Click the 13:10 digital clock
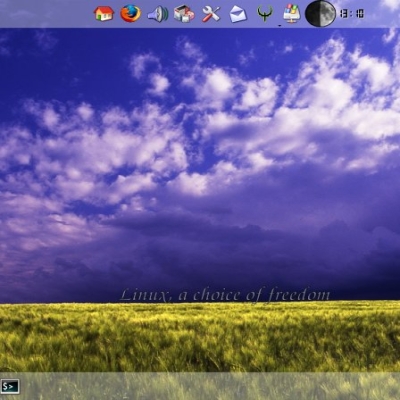The width and height of the screenshot is (400, 400). click(352, 14)
